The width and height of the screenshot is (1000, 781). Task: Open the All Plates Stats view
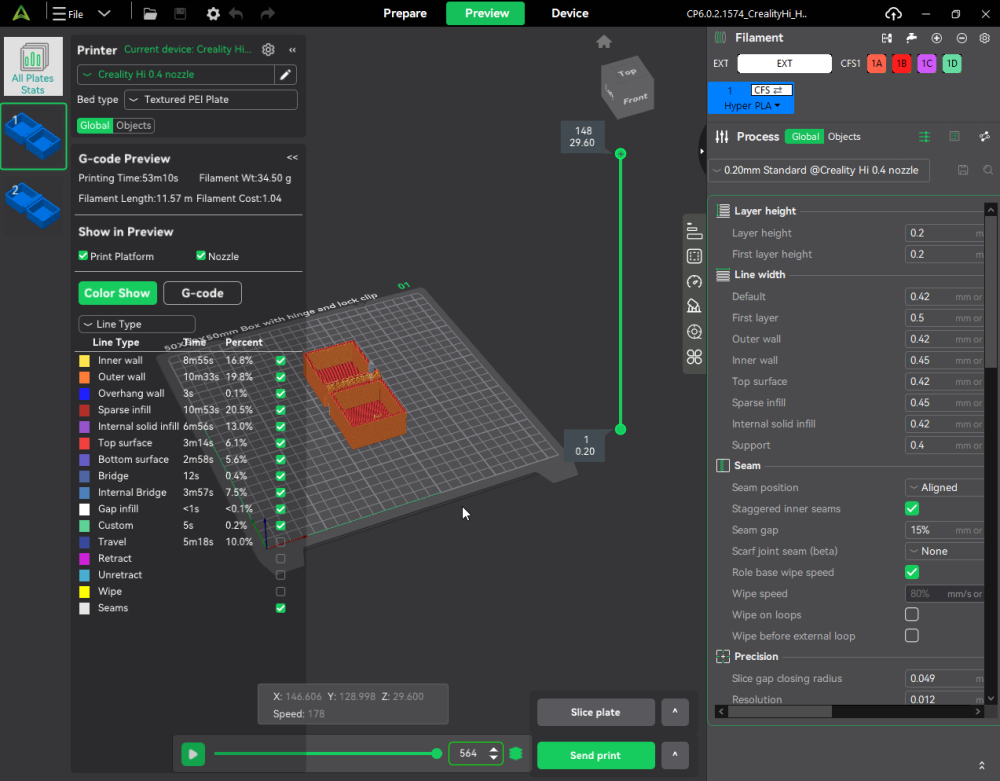point(33,66)
